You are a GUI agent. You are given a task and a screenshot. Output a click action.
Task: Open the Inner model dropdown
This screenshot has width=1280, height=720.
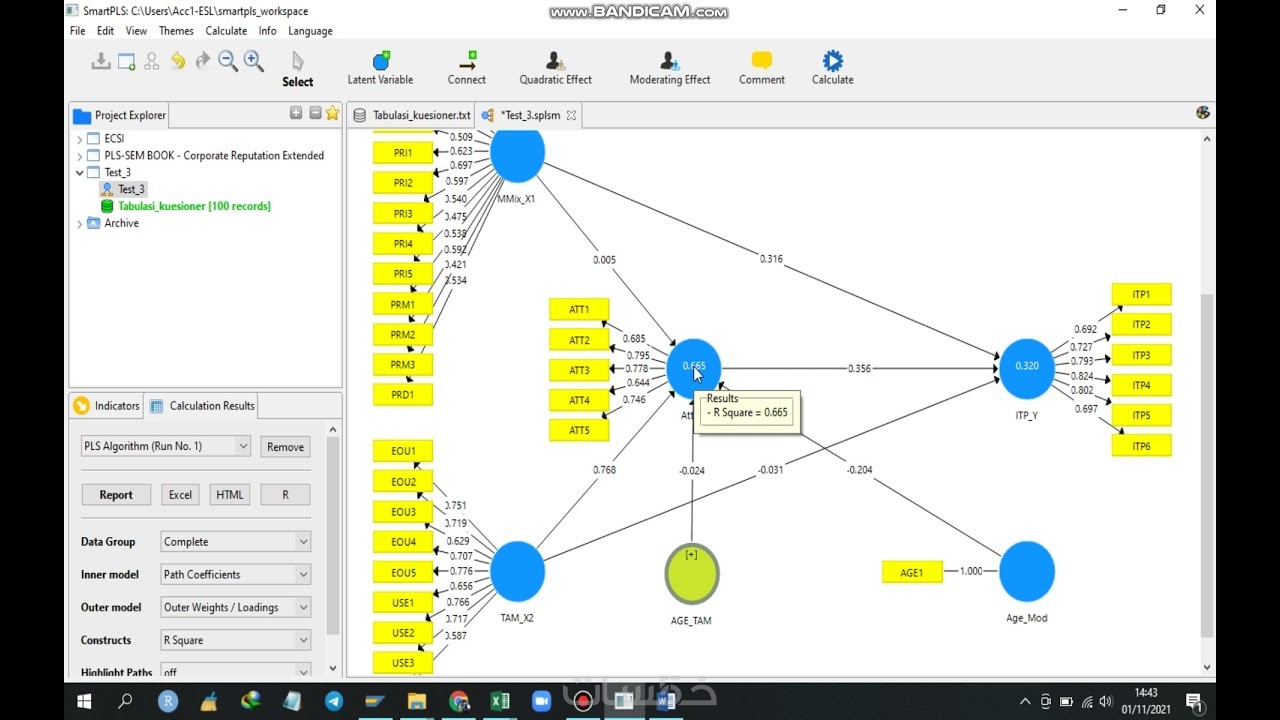click(x=236, y=575)
